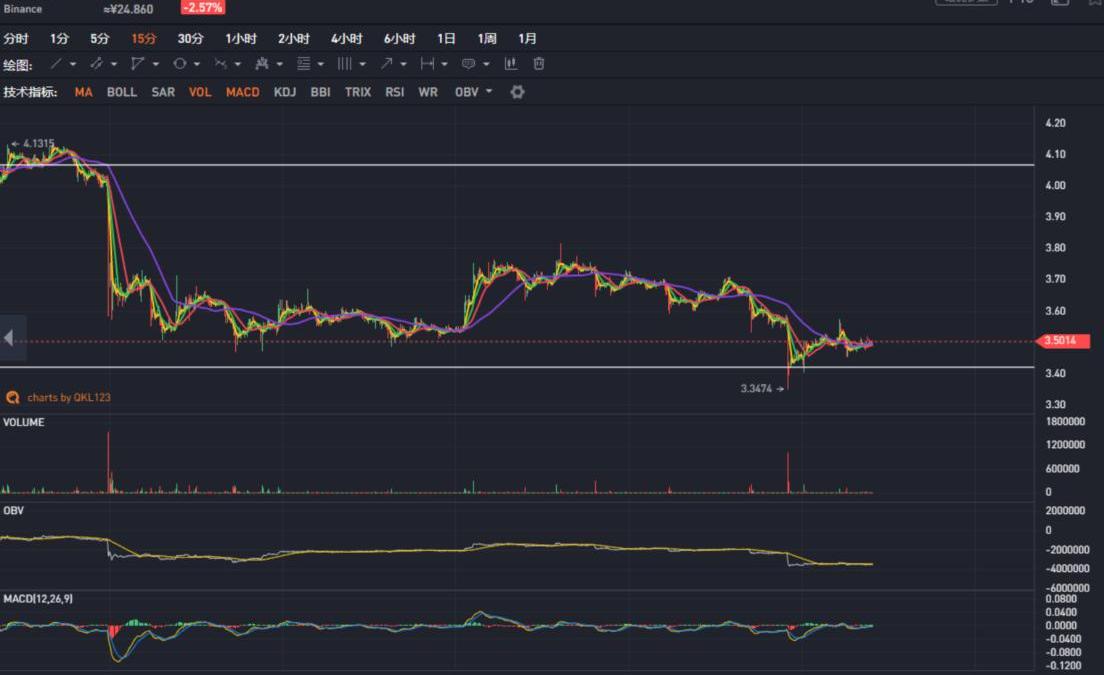Select the line drawing tool
The width and height of the screenshot is (1104, 675).
click(x=56, y=64)
